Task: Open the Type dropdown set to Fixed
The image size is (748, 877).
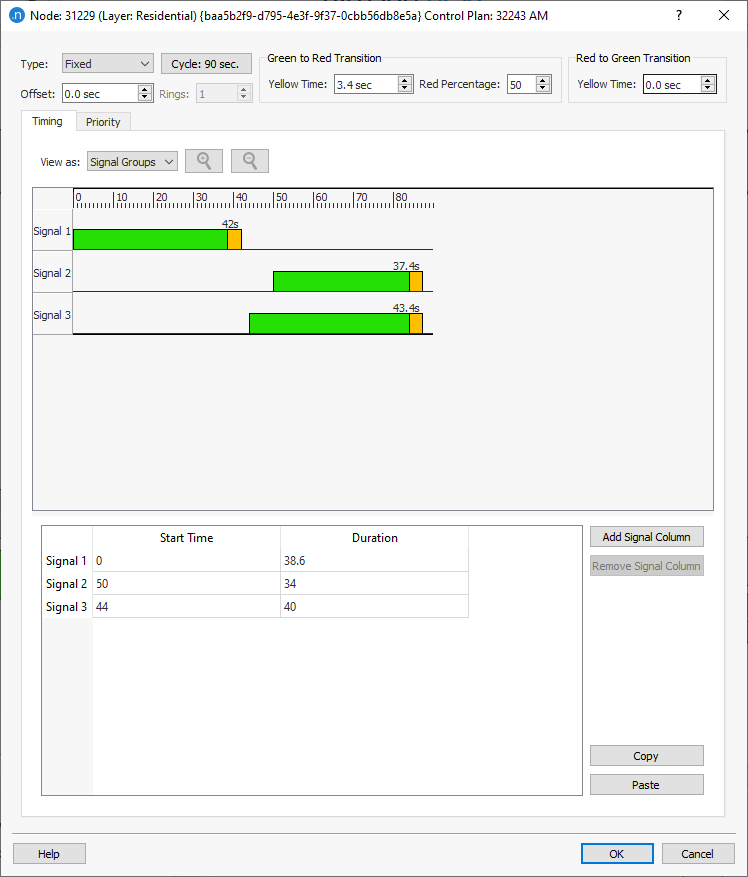Action: (107, 64)
